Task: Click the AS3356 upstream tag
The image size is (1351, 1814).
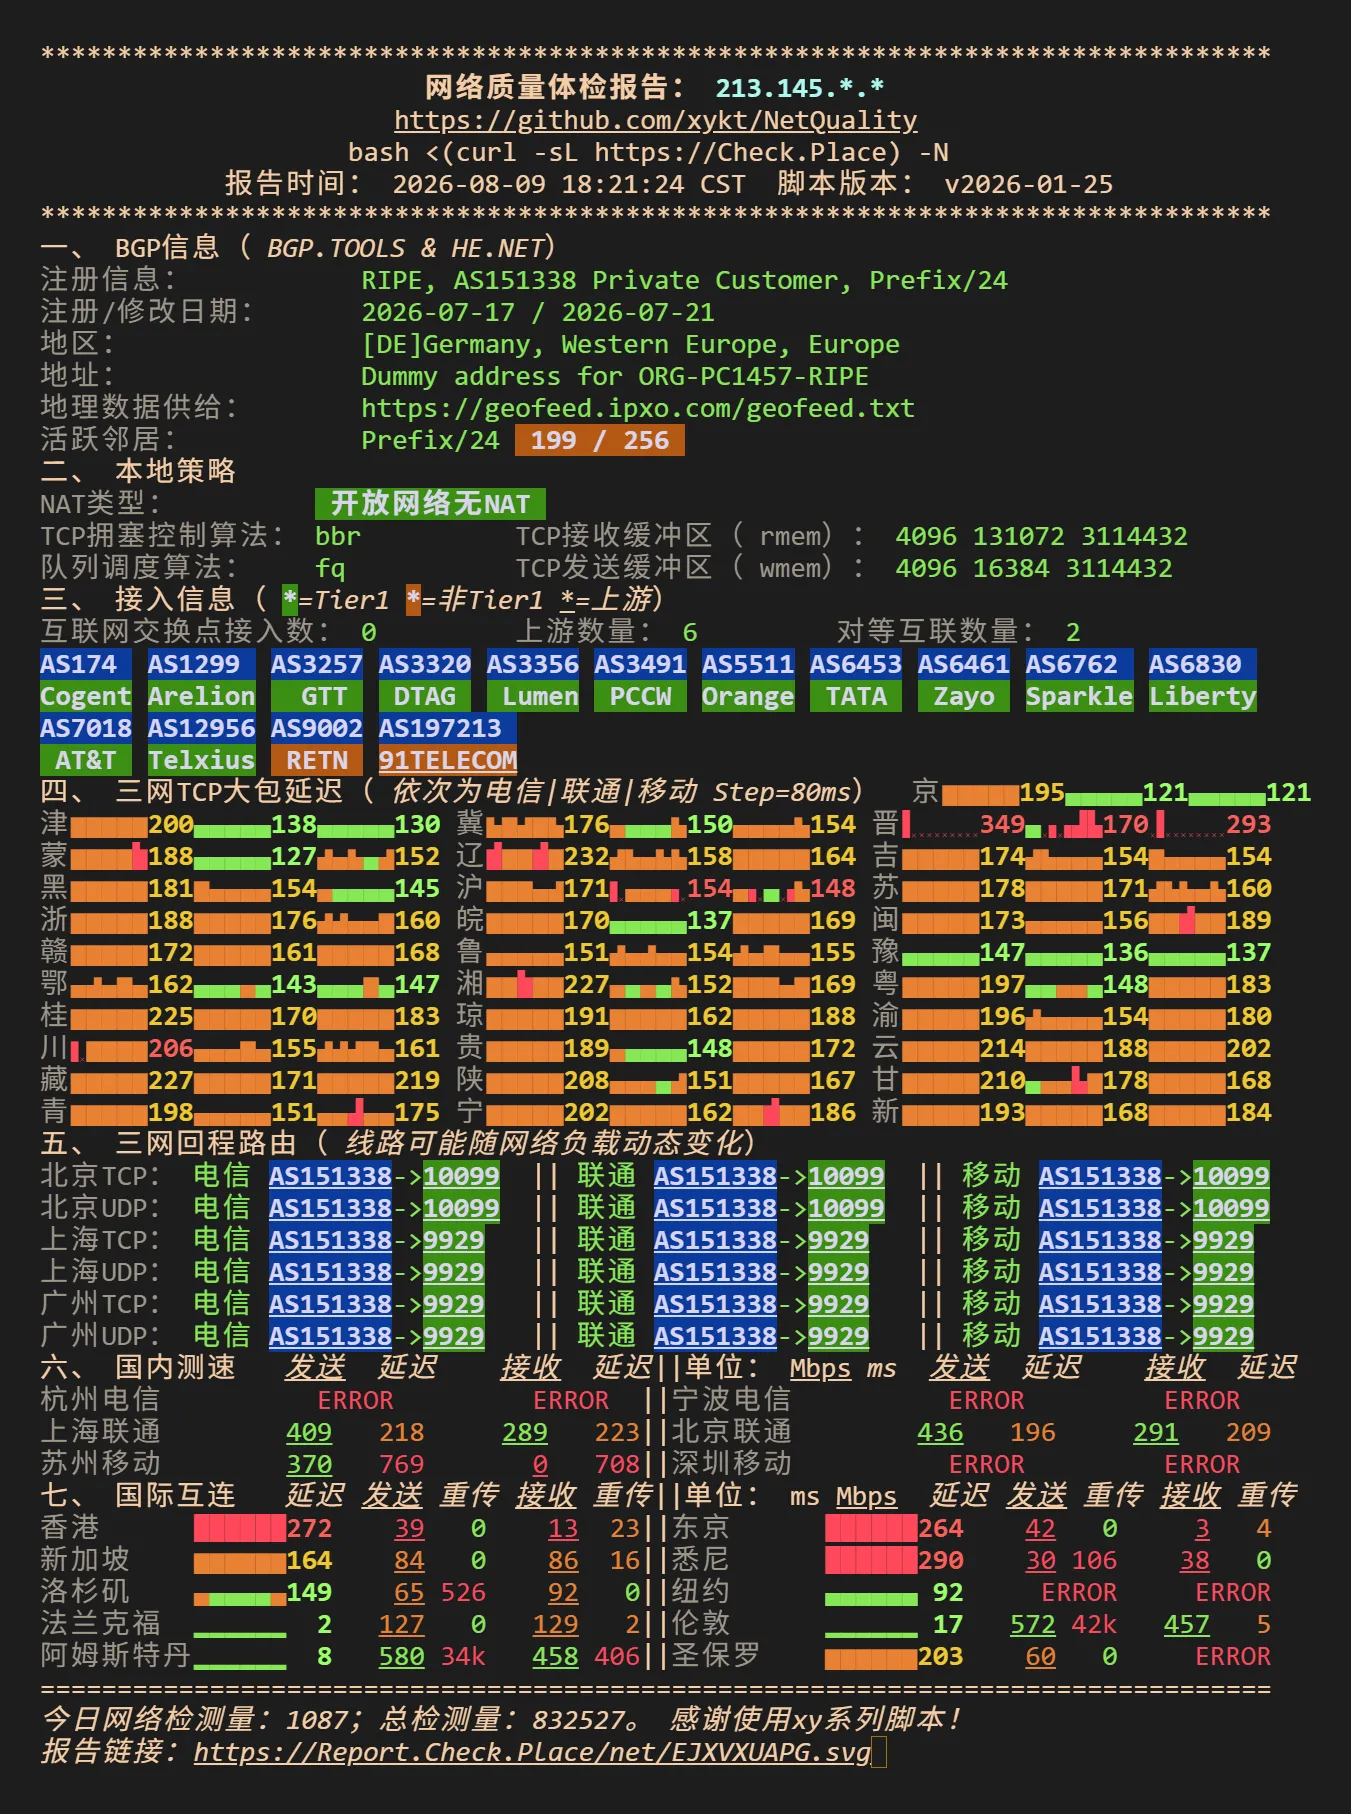Action: 533,664
